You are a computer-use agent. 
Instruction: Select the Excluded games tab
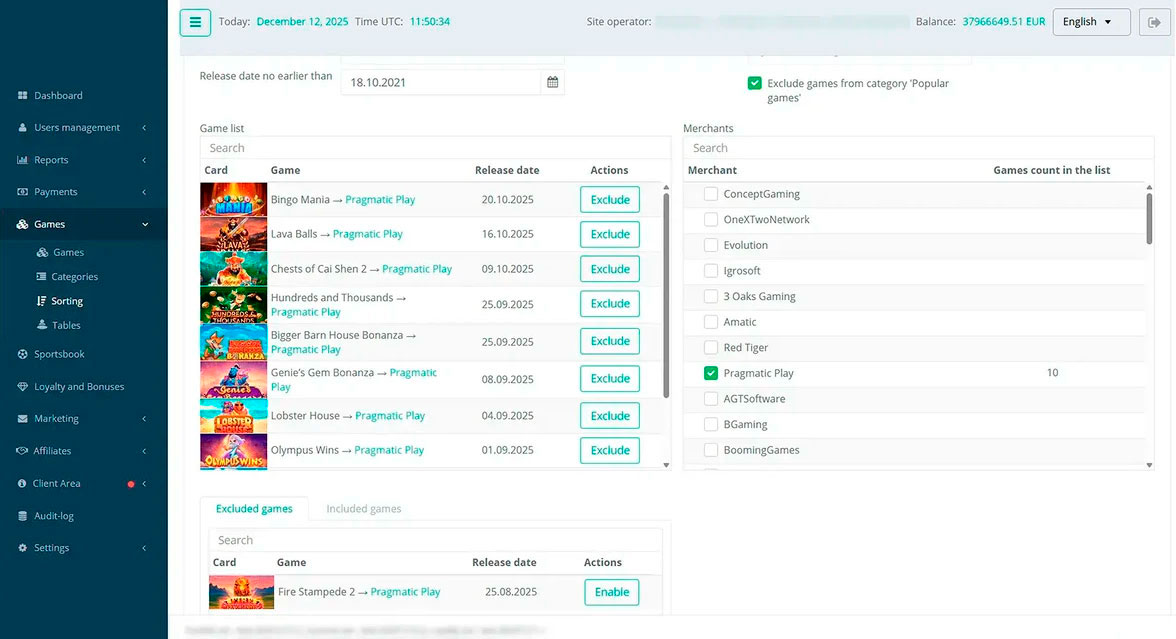tap(254, 508)
